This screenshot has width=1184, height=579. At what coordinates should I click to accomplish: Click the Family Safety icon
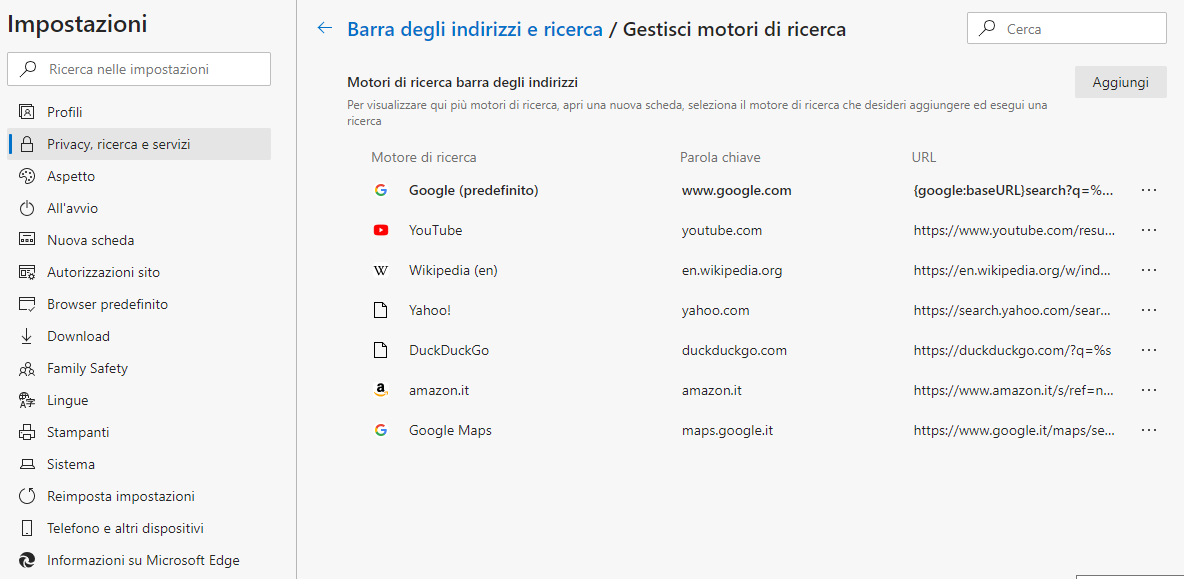[27, 368]
